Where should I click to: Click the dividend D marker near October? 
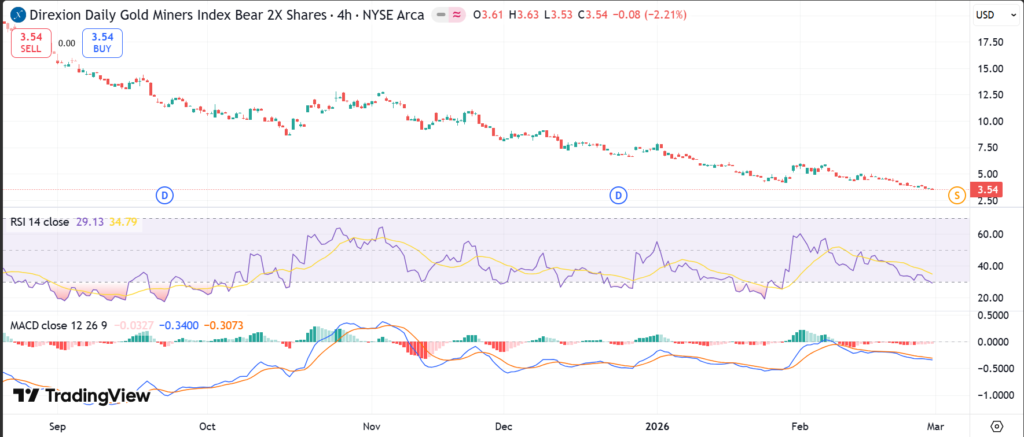pyautogui.click(x=165, y=193)
